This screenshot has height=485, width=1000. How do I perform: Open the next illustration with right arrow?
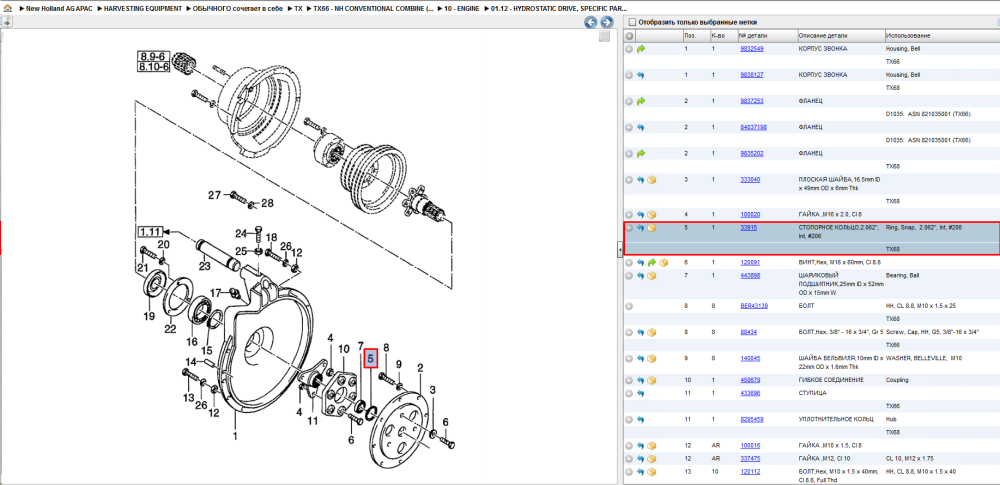606,22
